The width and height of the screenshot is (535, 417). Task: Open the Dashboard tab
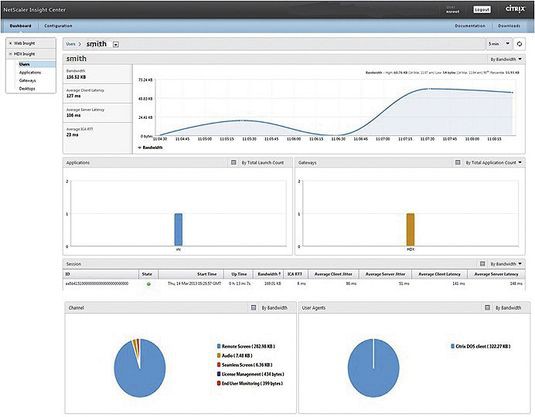click(x=20, y=26)
